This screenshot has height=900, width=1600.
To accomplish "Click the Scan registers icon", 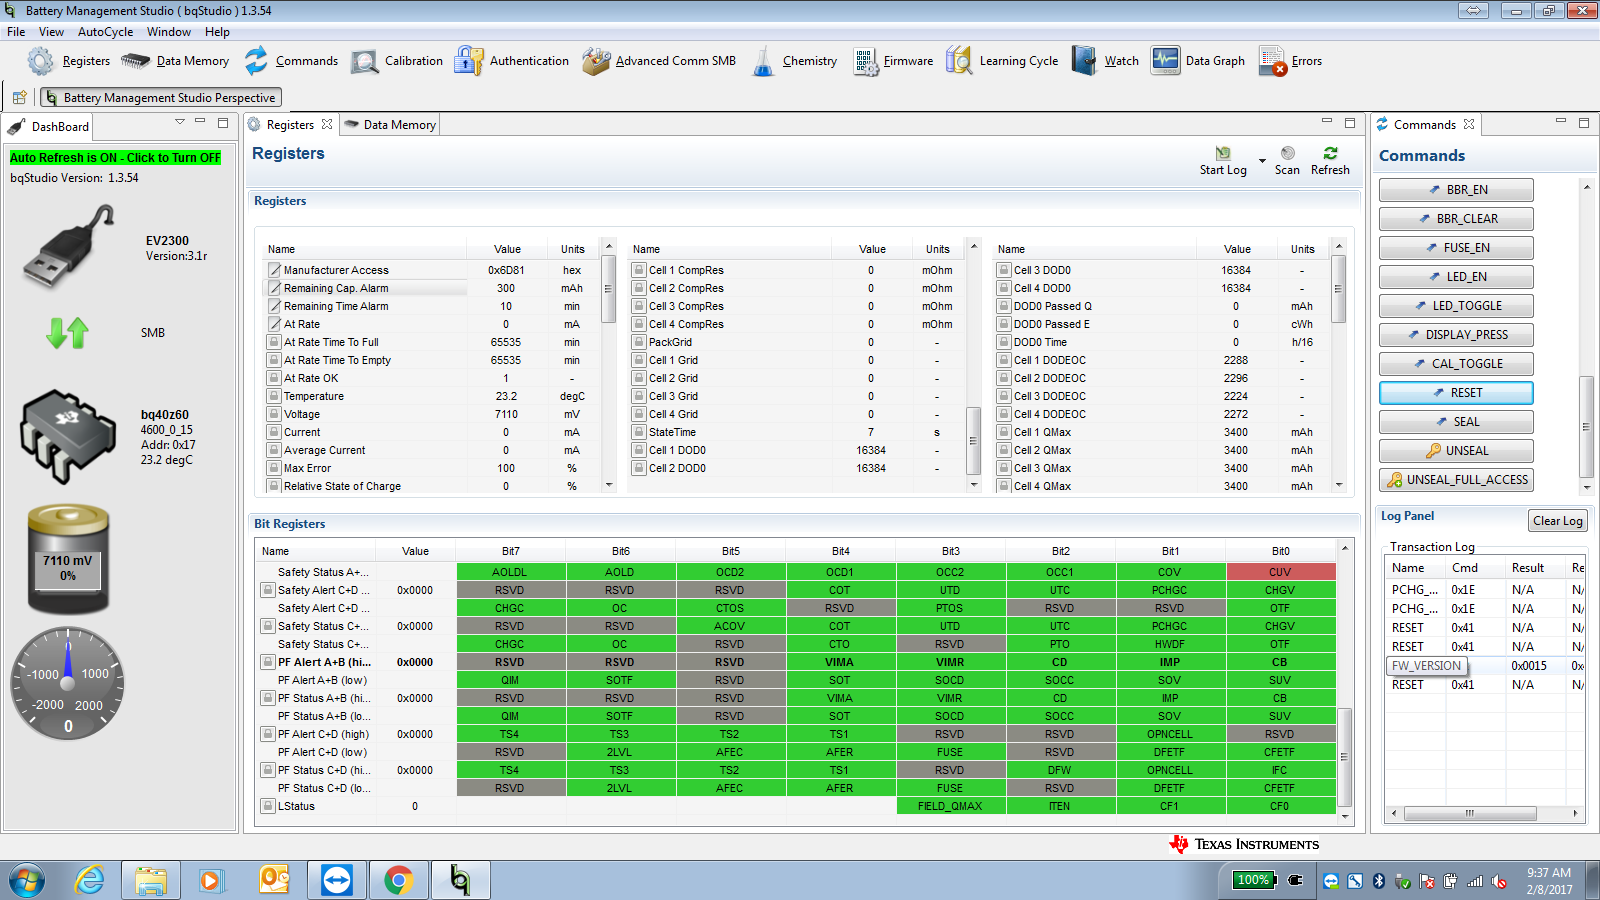I will coord(1288,153).
